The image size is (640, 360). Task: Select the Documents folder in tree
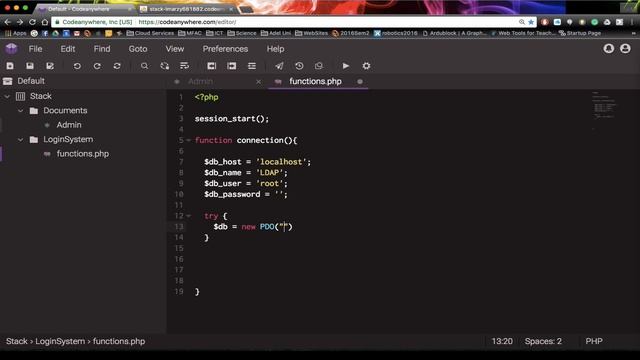[x=65, y=111]
